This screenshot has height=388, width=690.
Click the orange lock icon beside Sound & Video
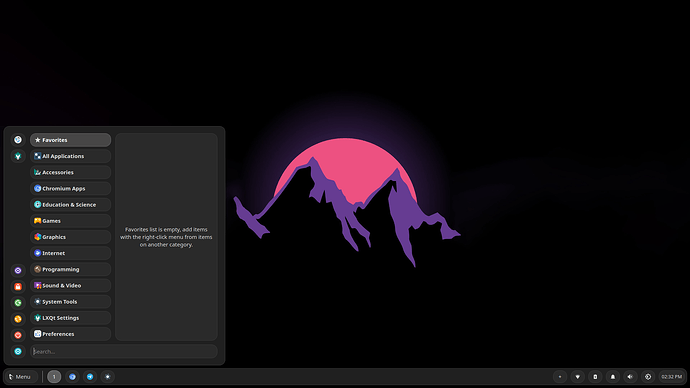(x=18, y=287)
